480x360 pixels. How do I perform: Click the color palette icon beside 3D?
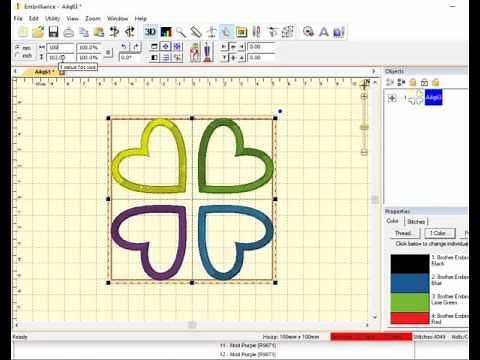click(166, 32)
